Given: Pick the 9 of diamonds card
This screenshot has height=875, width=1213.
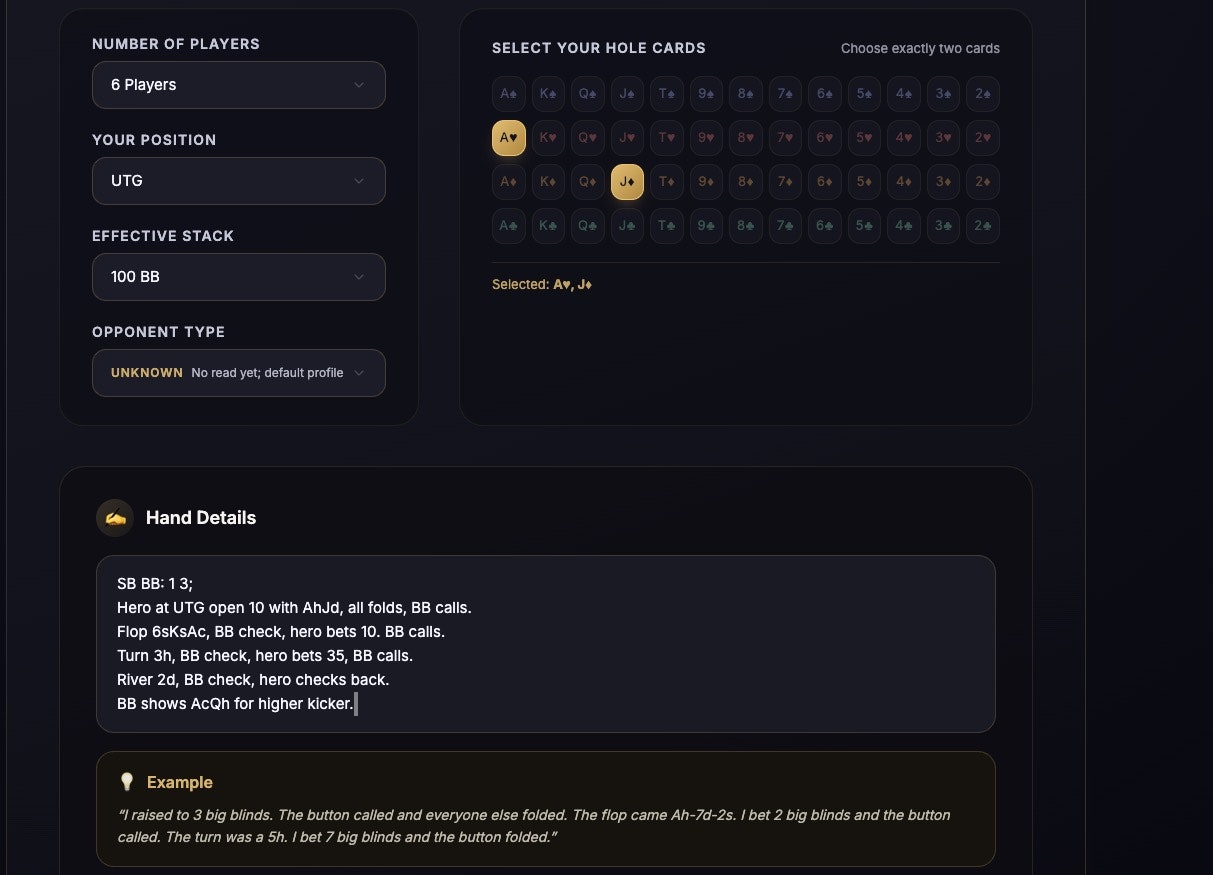Looking at the screenshot, I should pos(706,182).
